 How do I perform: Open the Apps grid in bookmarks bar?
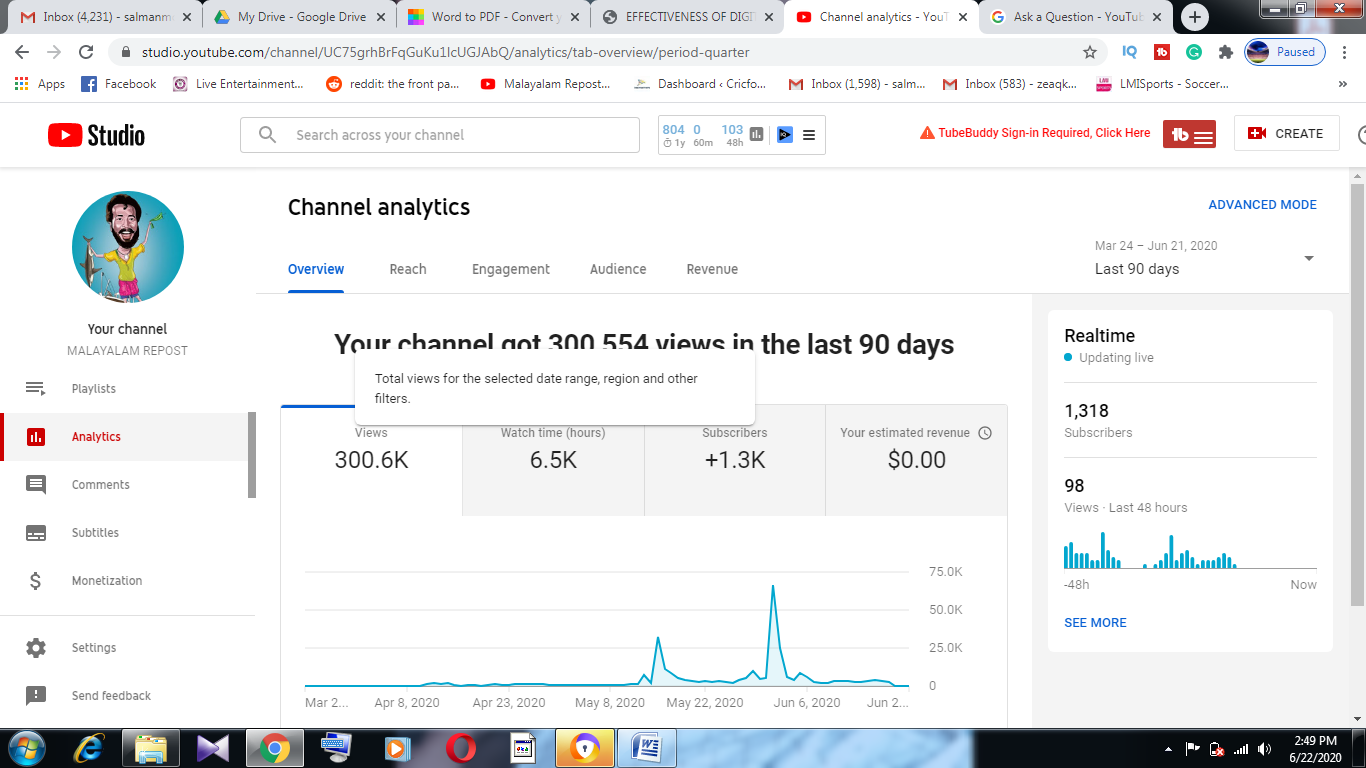click(40, 84)
